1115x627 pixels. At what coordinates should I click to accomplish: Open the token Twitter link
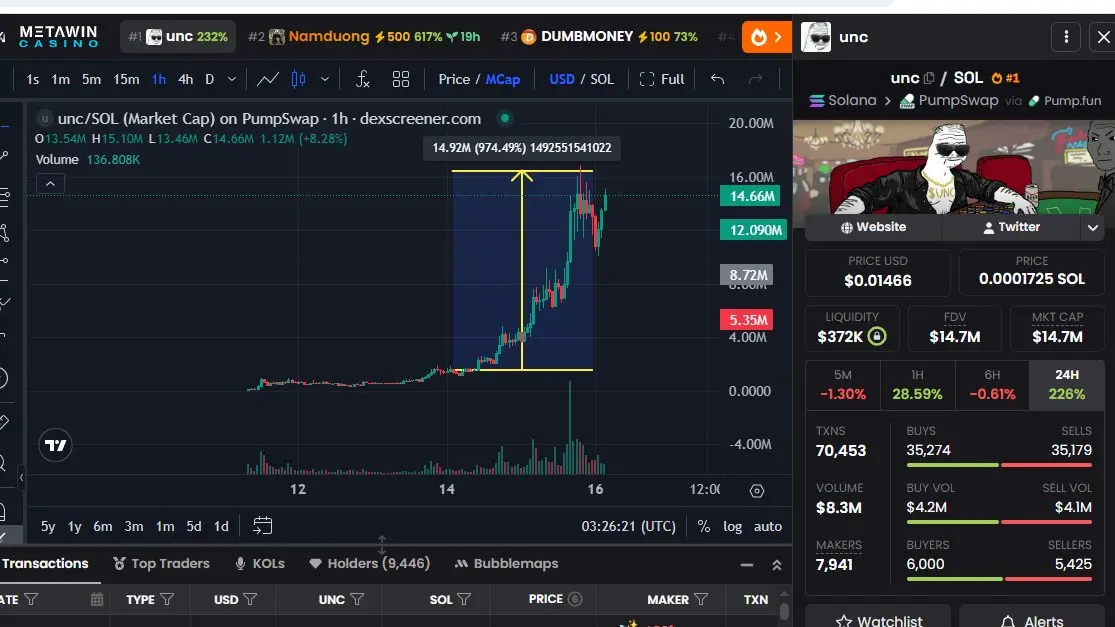click(1011, 227)
